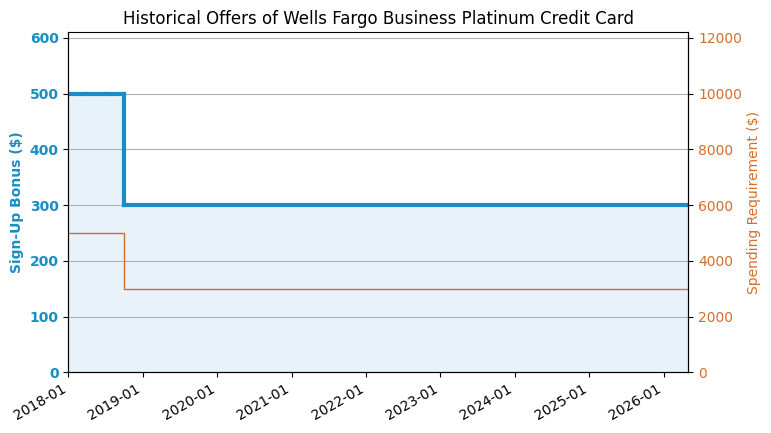Click the chart title about Wells Fargo

[378, 18]
